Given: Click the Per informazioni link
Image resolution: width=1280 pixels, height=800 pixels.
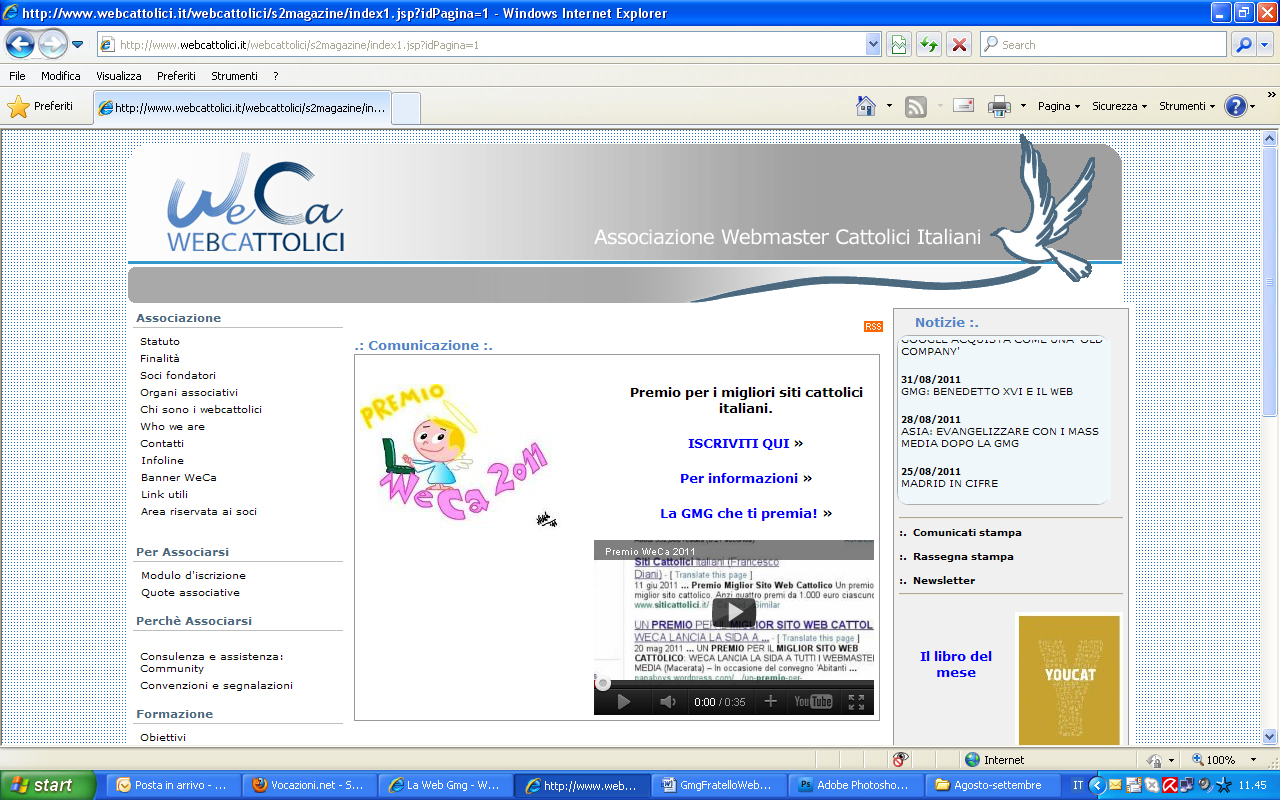Looking at the screenshot, I should 739,478.
